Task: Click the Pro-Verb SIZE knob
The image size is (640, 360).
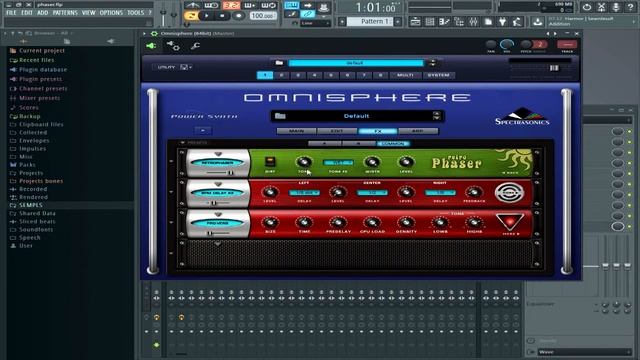Action: [270, 223]
